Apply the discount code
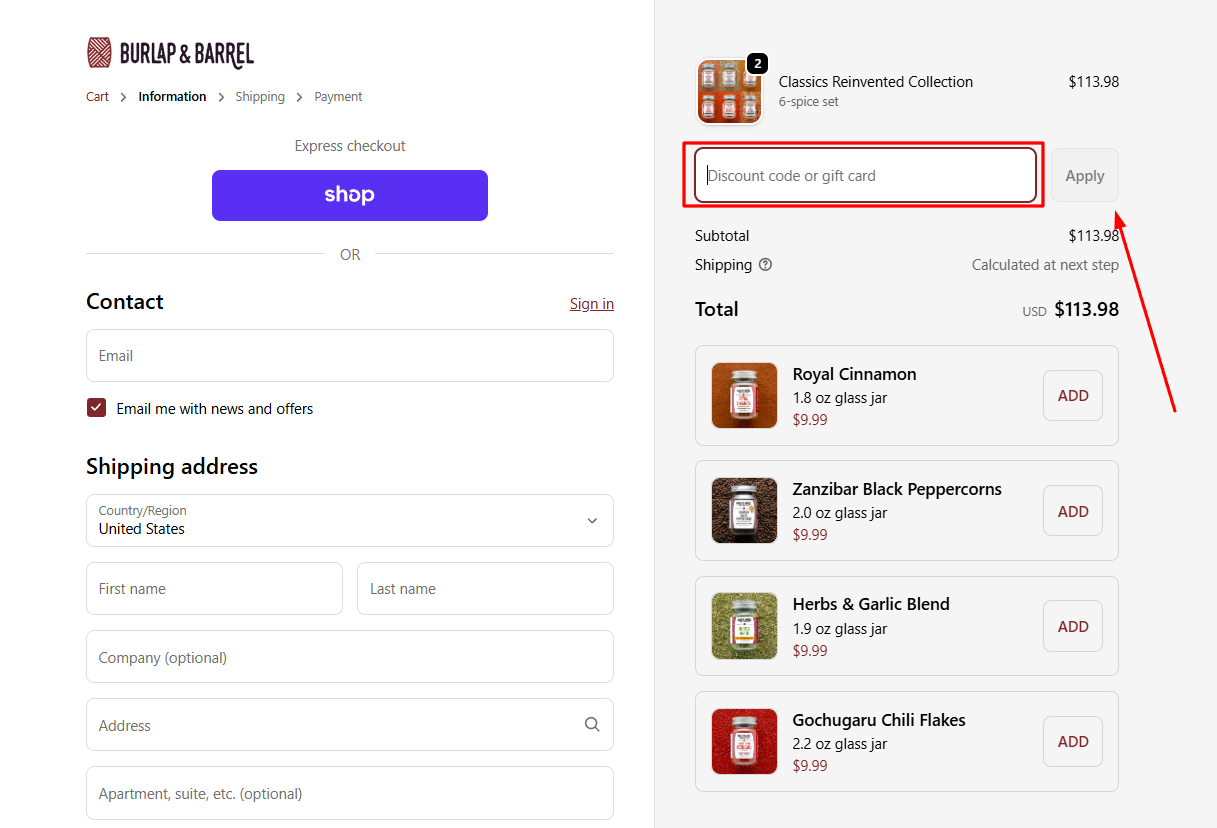The image size is (1217, 828). pyautogui.click(x=1085, y=175)
